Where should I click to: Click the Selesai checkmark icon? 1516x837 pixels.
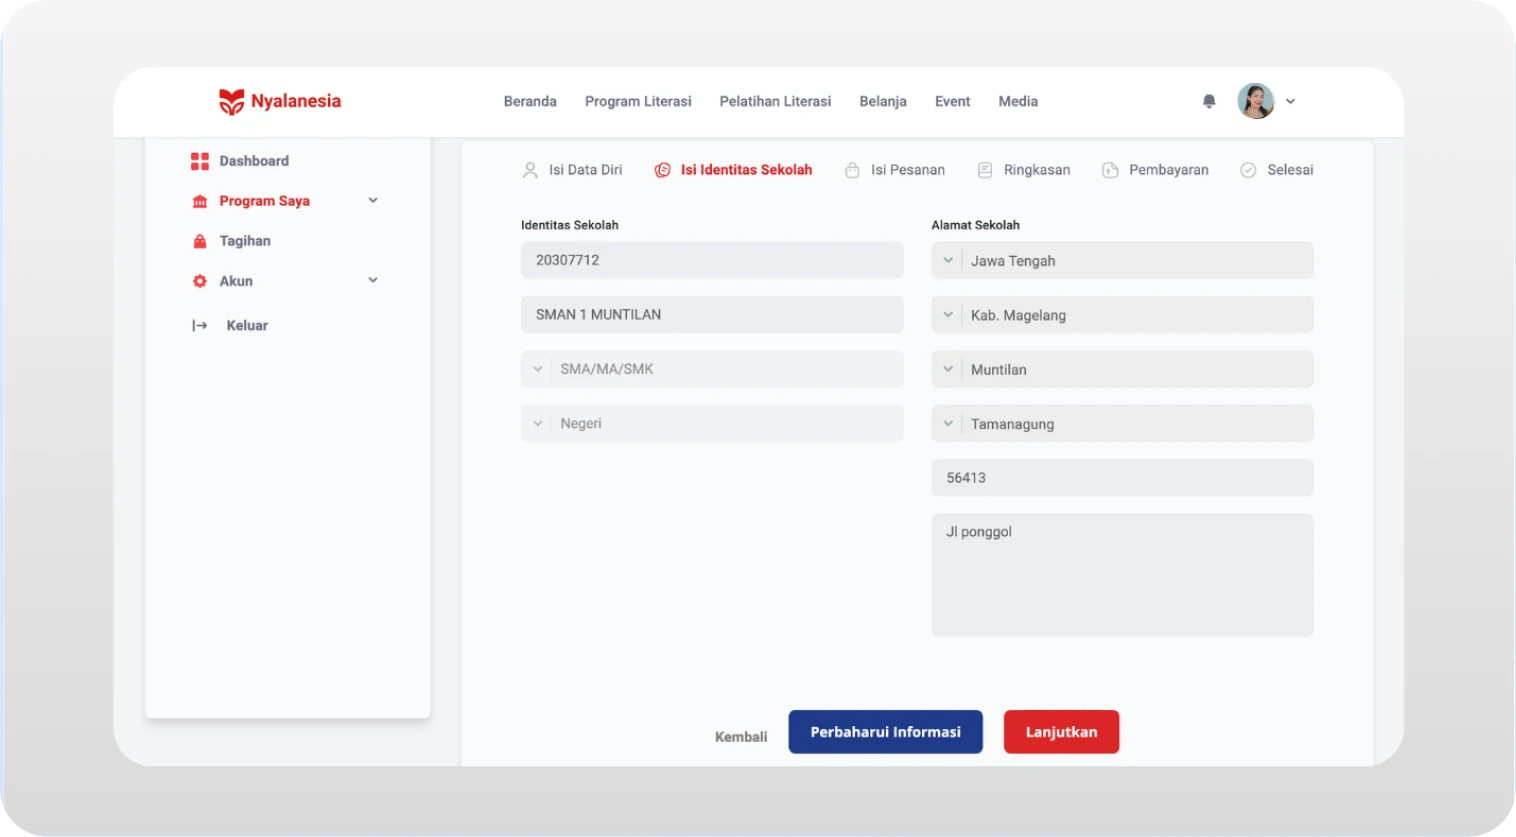tap(1248, 170)
